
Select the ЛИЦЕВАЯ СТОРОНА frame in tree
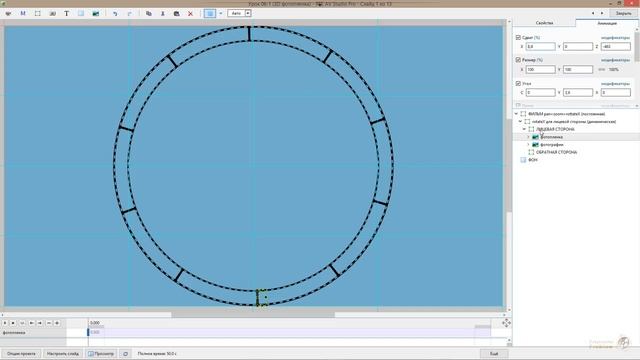[x=555, y=129]
